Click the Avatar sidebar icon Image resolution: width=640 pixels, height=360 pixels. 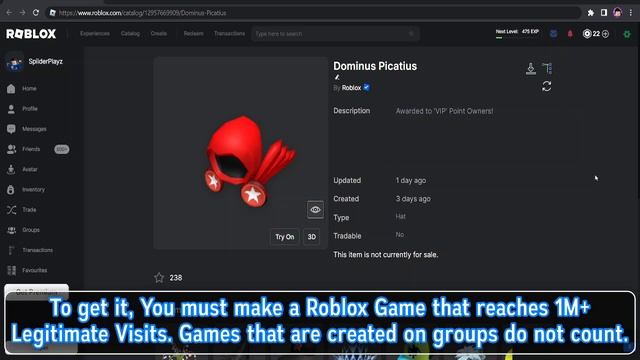11,169
